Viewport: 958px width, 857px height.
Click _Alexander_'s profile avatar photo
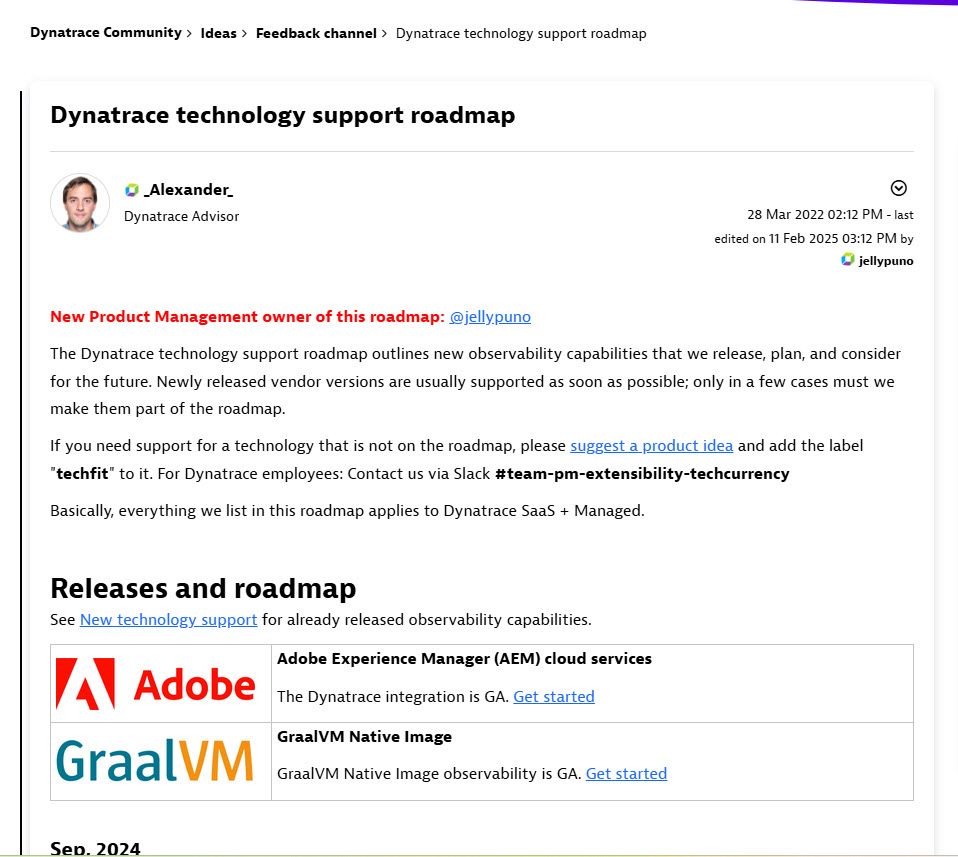[80, 203]
